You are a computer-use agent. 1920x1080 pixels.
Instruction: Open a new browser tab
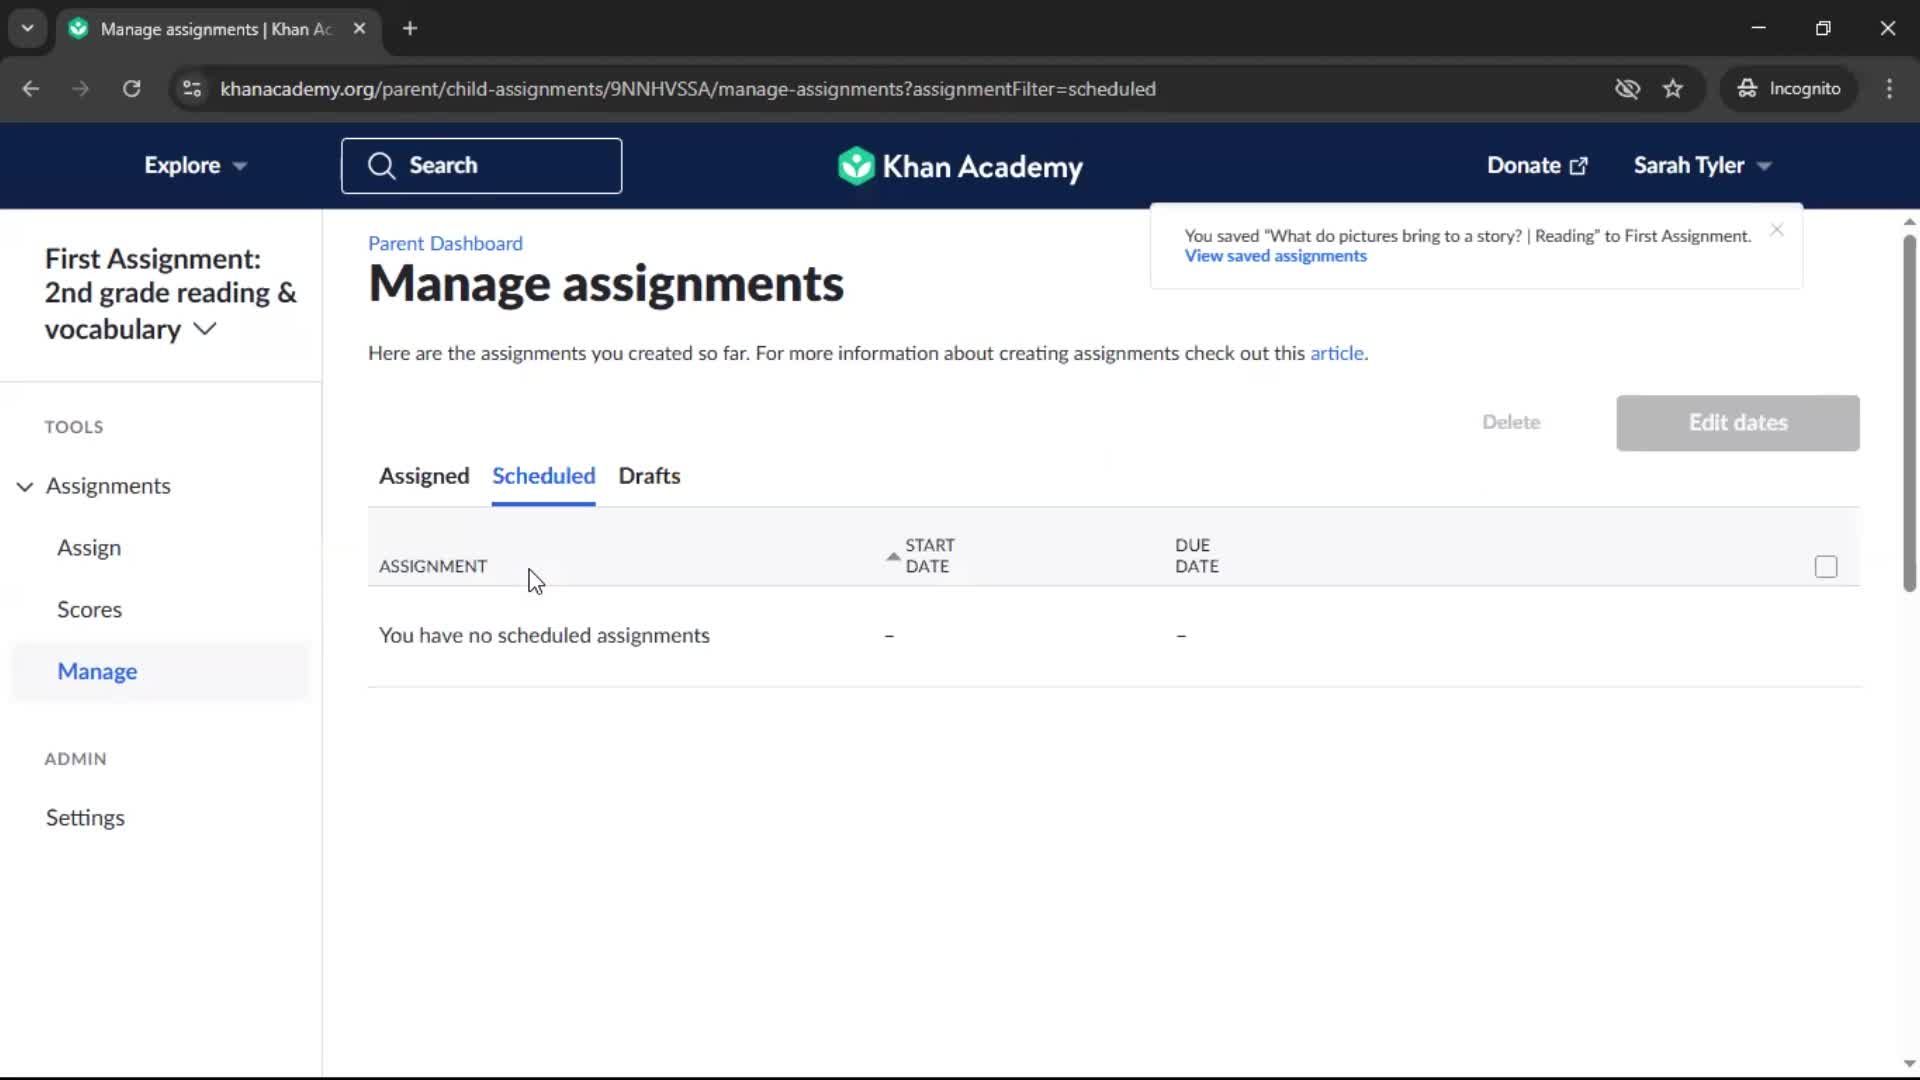click(x=410, y=28)
